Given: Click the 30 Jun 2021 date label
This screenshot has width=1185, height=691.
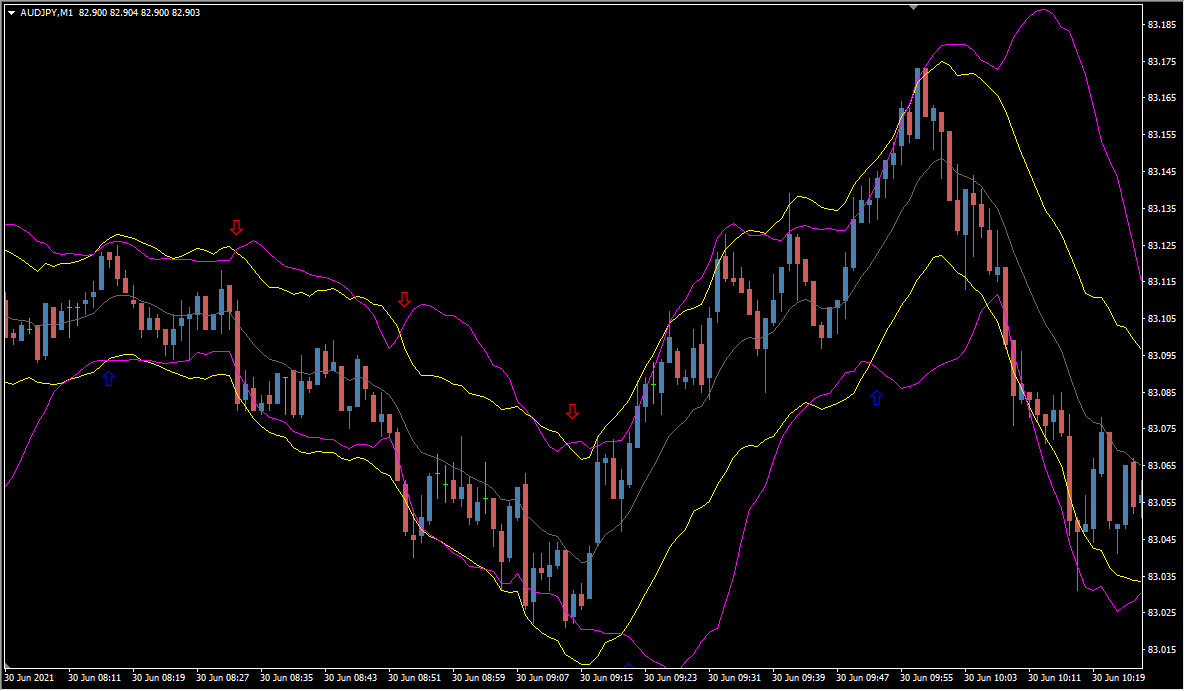Looking at the screenshot, I should point(29,678).
